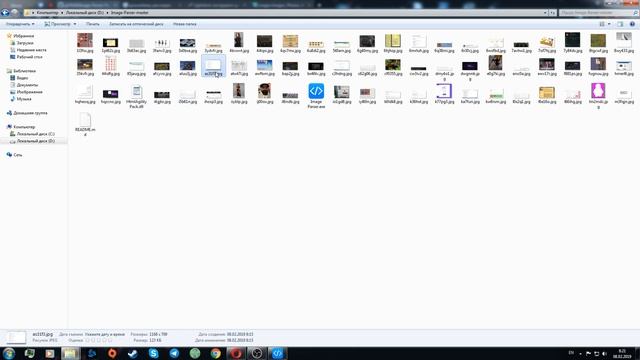This screenshot has height=360, width=640.
Task: Open Skype from the taskbar
Action: pos(153,353)
